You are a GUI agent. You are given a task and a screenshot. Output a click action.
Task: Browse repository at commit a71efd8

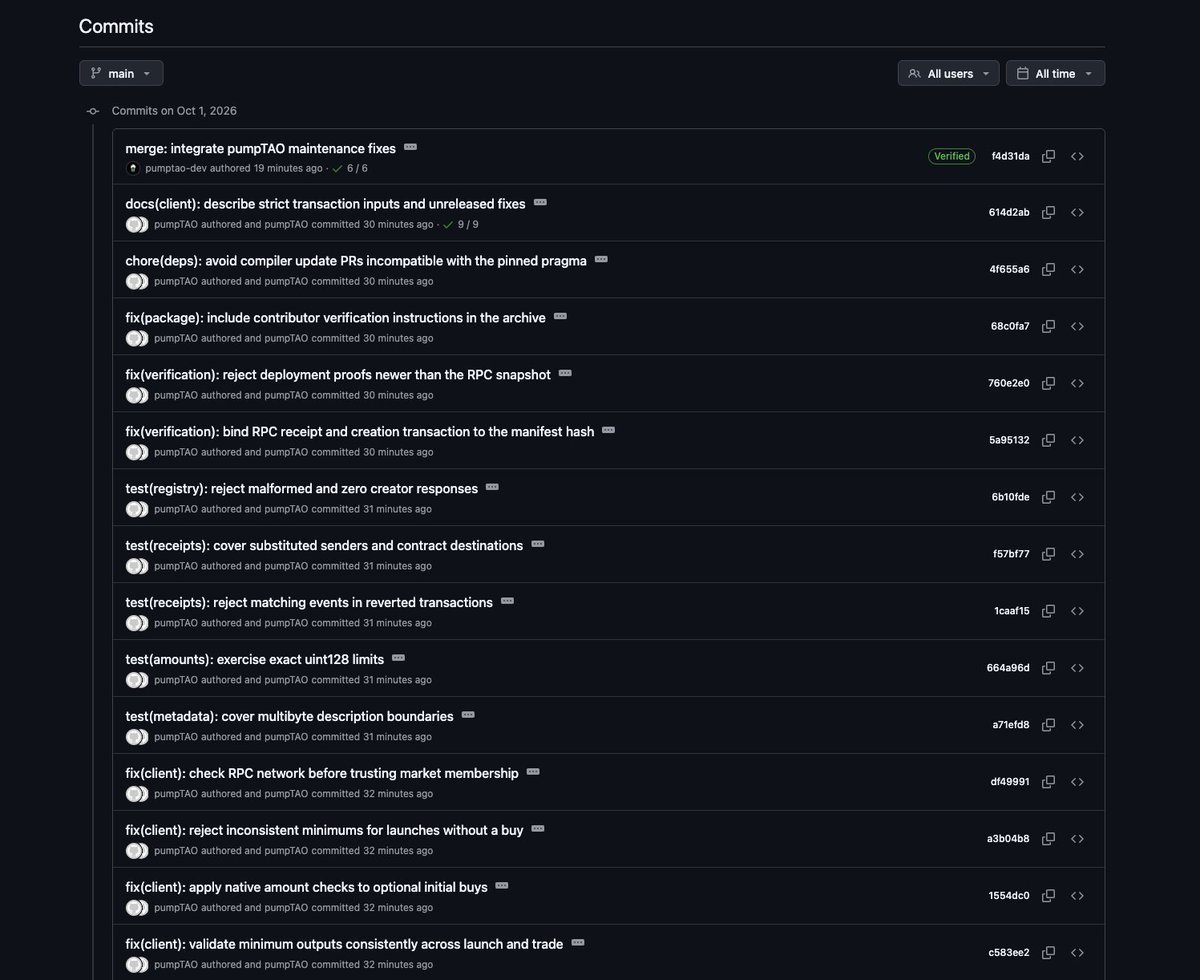tap(1078, 725)
